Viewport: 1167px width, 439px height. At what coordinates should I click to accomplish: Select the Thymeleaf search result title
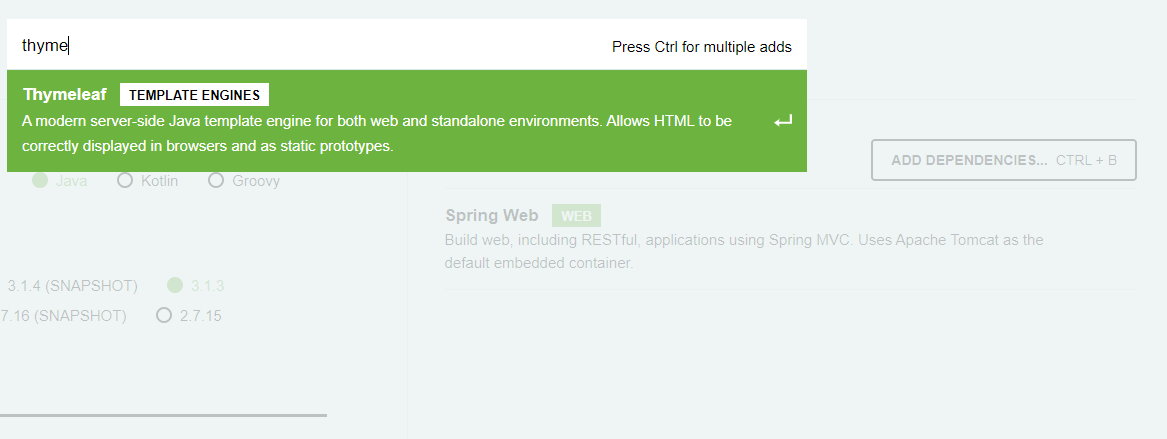coord(64,95)
